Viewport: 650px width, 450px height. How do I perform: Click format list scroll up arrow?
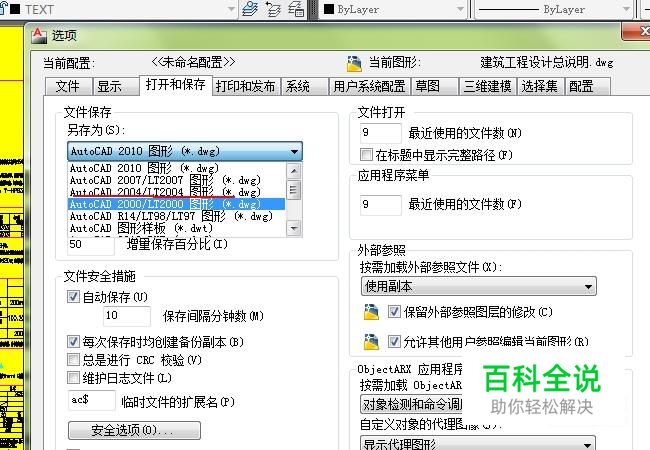click(x=293, y=170)
